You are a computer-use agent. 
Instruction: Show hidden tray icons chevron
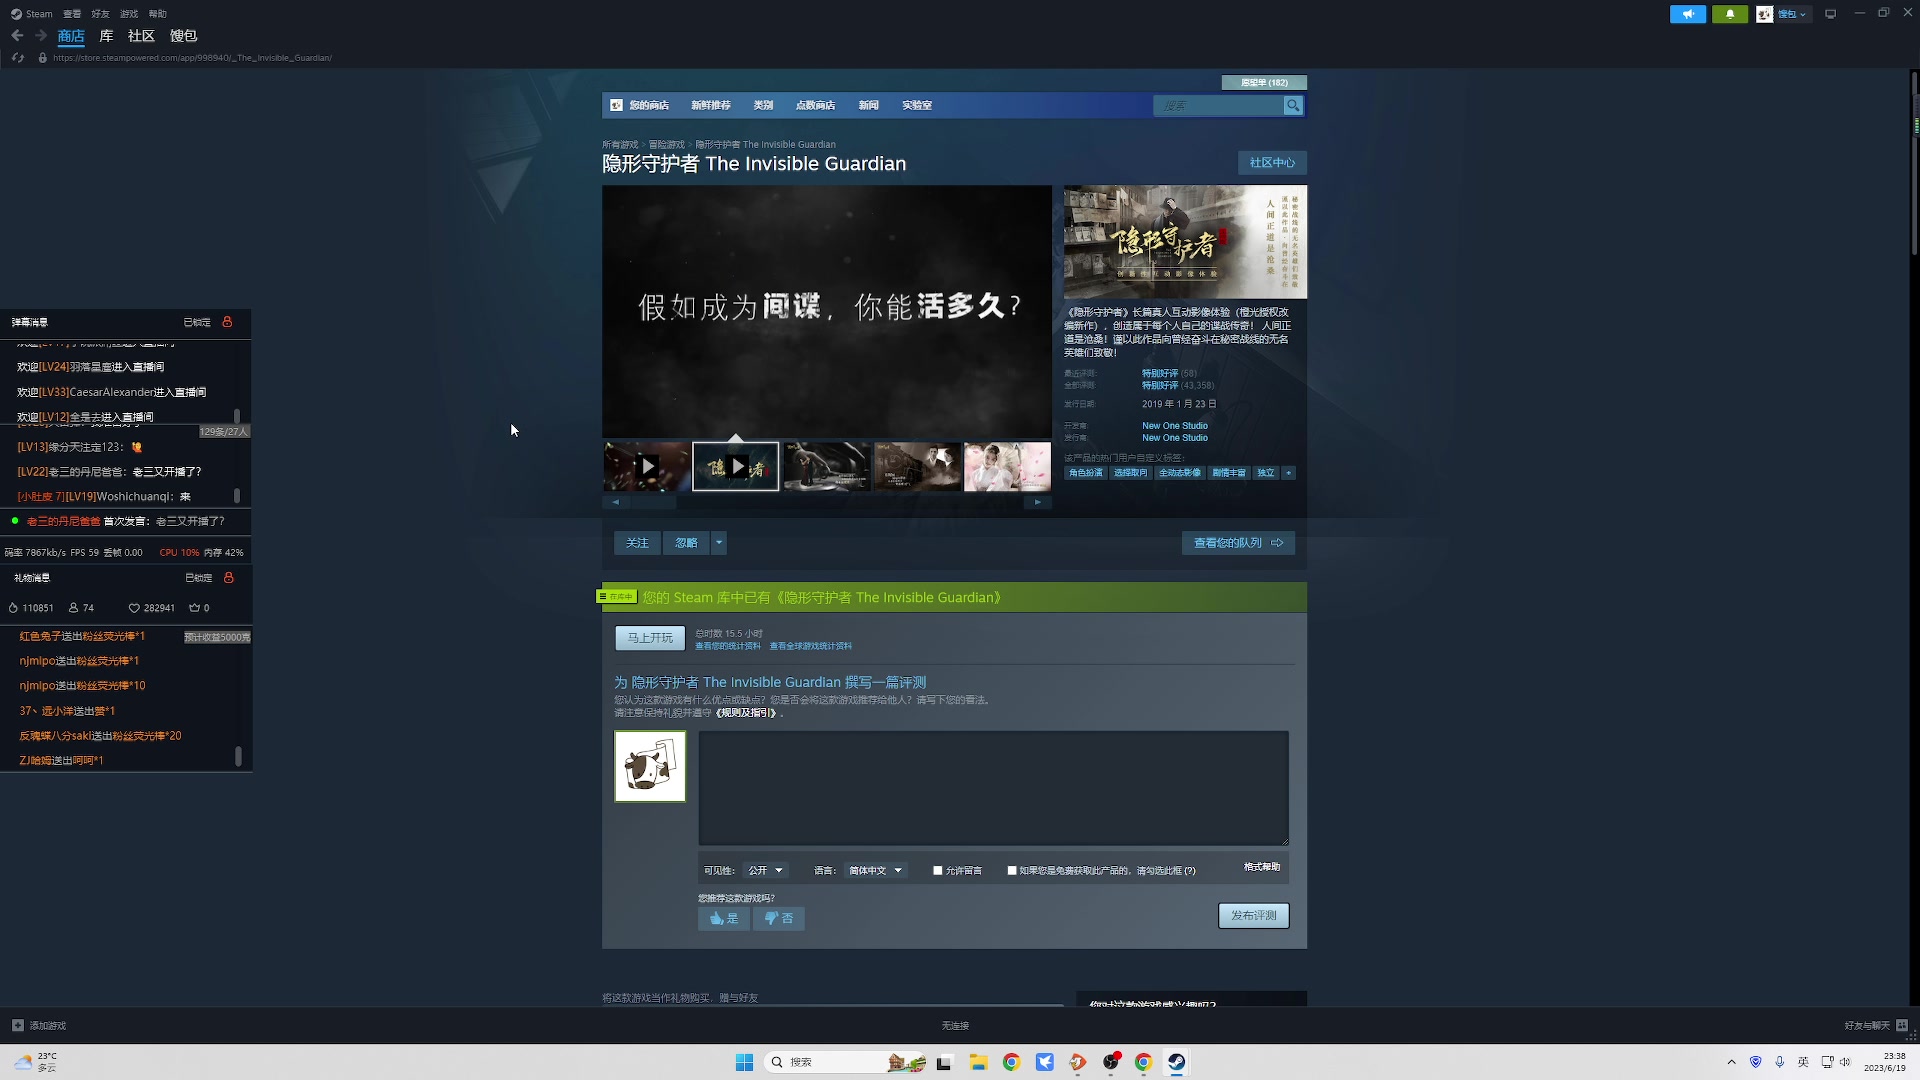coord(1731,1062)
